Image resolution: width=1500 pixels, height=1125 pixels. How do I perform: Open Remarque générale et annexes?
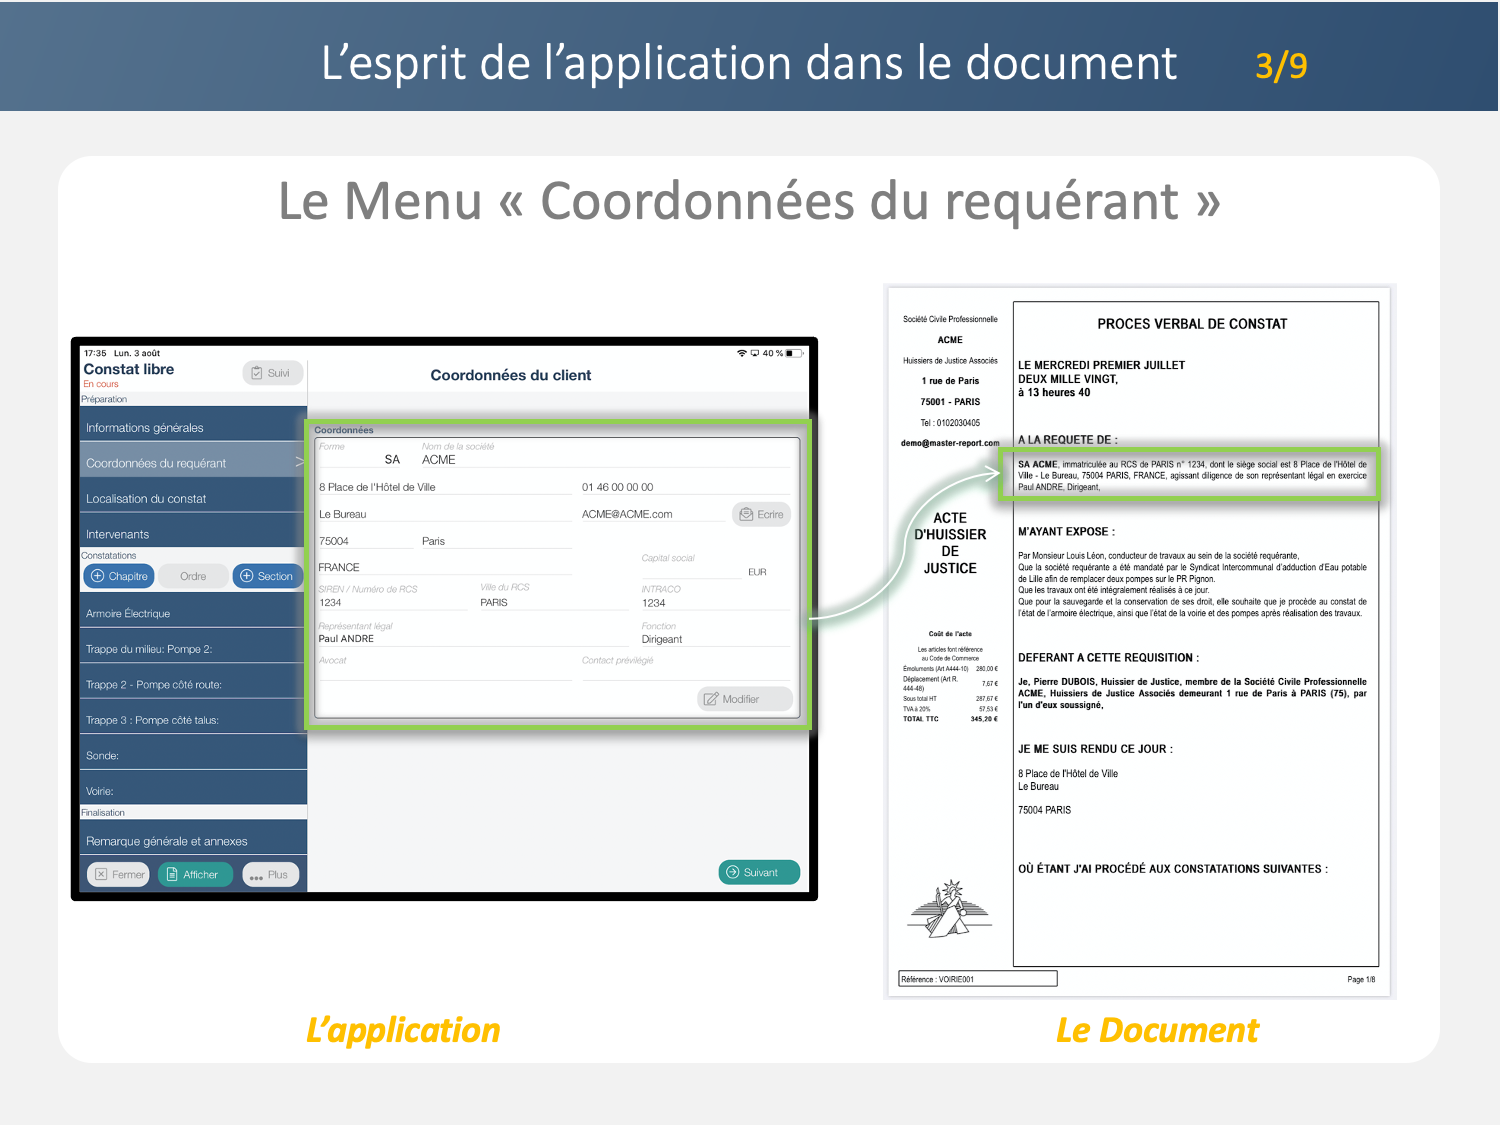tap(190, 841)
